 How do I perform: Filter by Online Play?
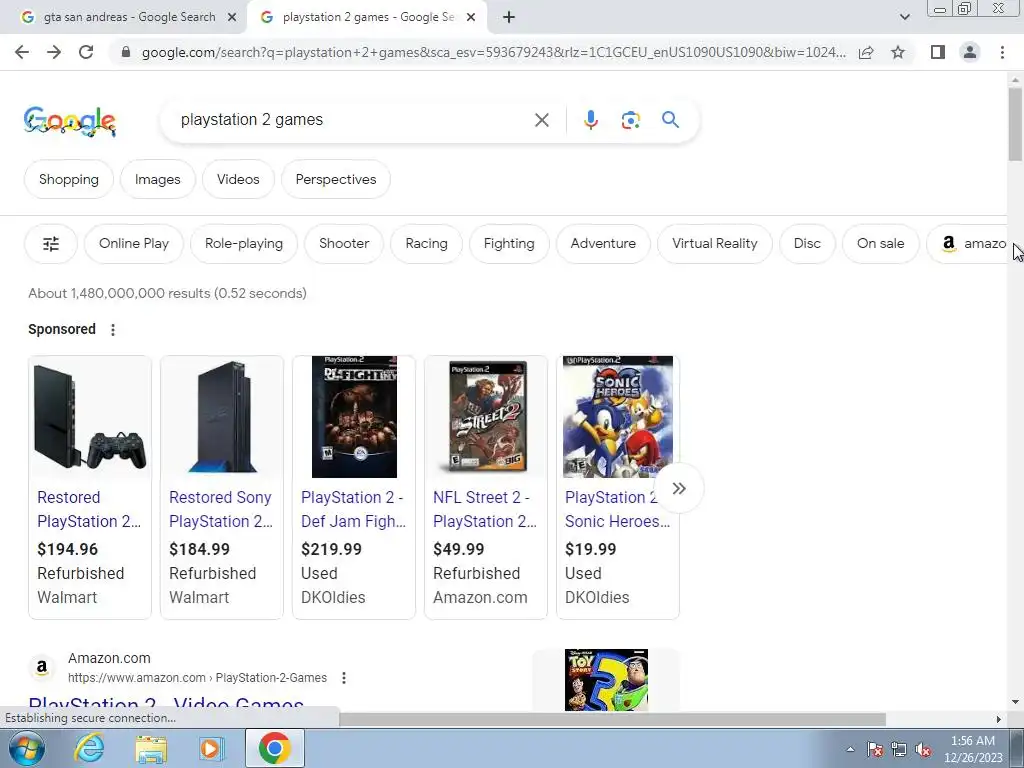point(134,244)
